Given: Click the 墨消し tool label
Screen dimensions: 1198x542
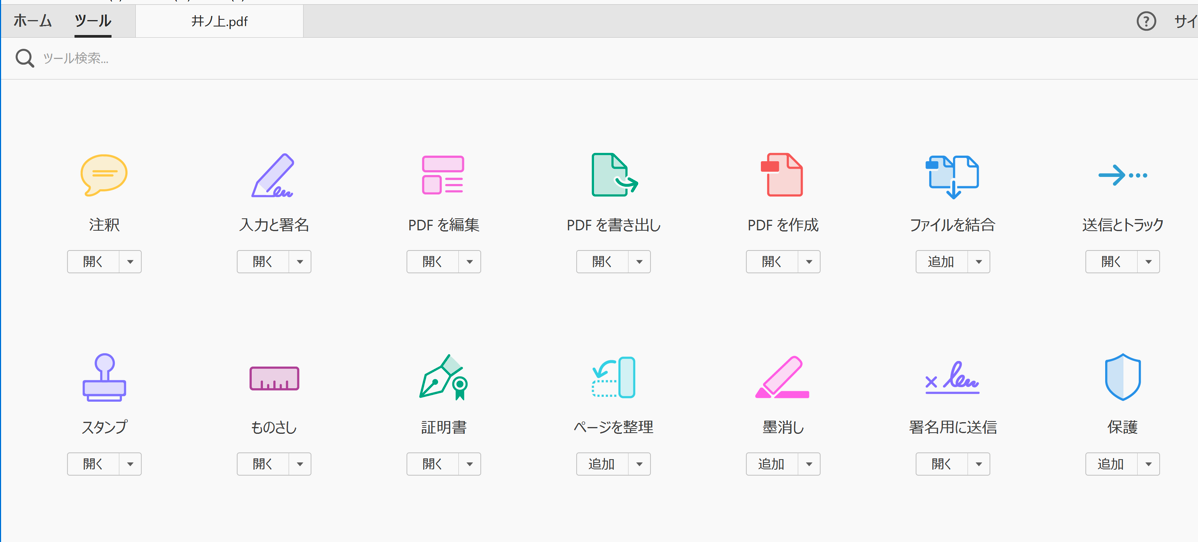Looking at the screenshot, I should click(783, 427).
